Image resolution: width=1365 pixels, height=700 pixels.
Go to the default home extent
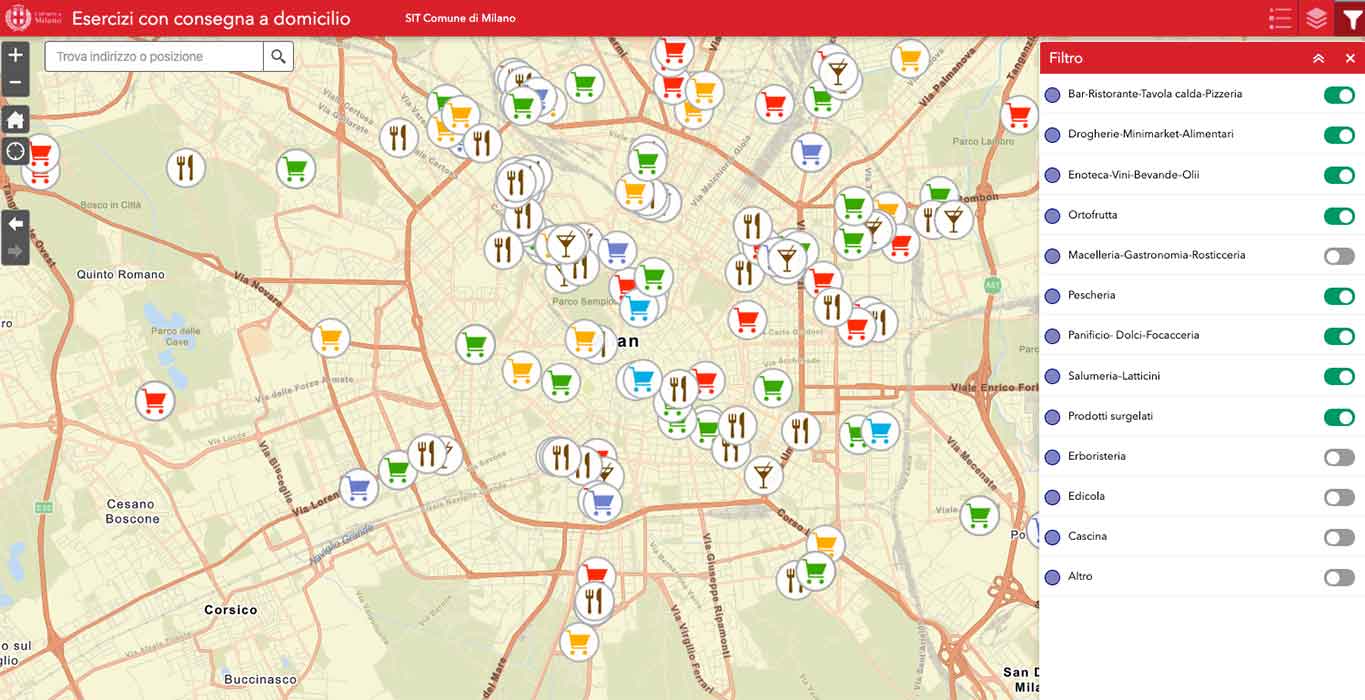pyautogui.click(x=15, y=120)
